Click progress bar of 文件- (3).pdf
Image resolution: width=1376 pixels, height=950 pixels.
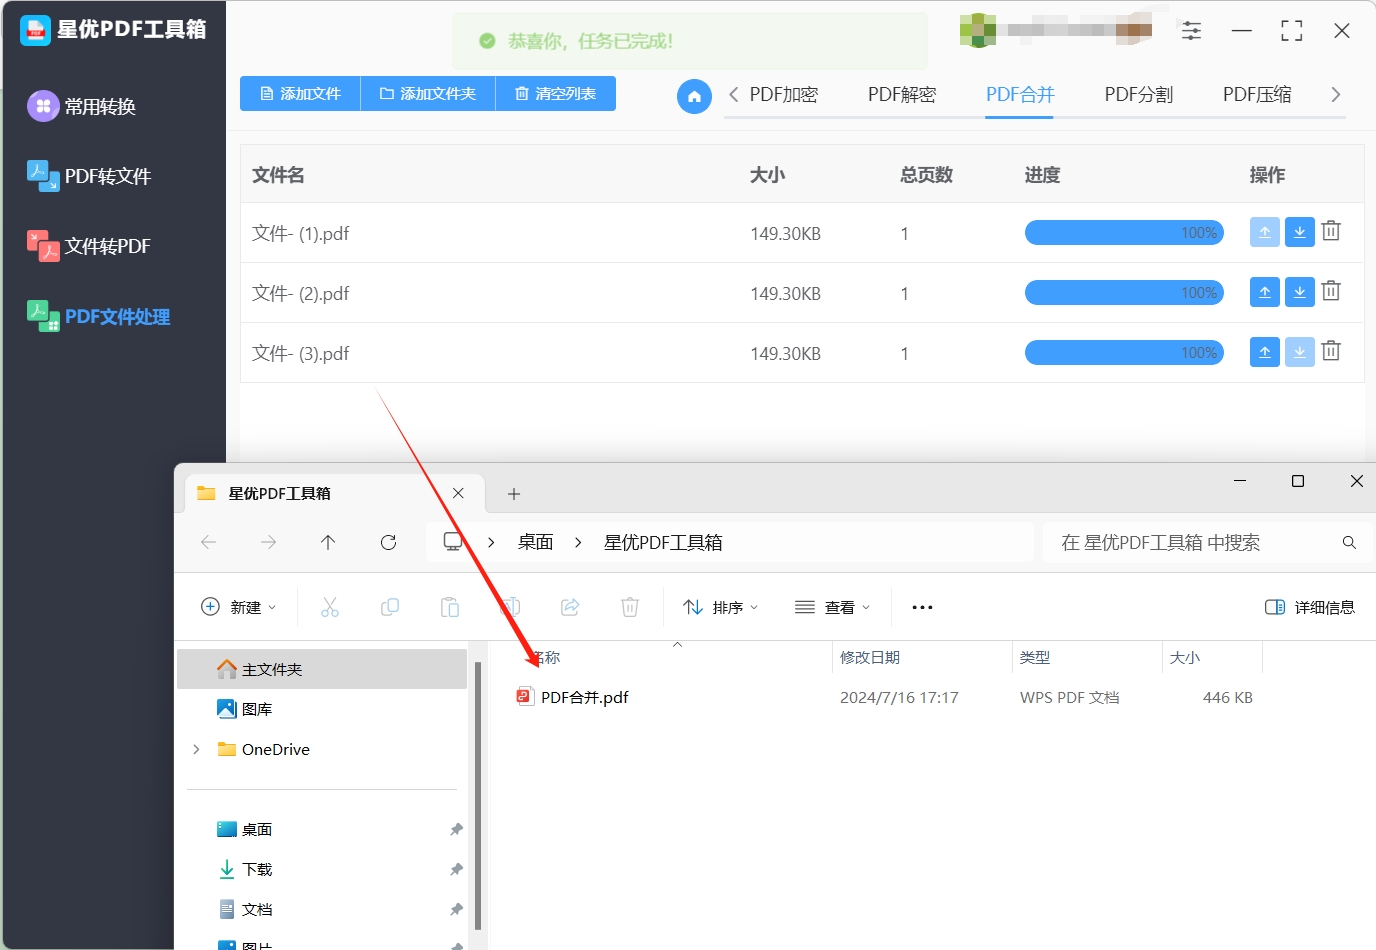(1124, 353)
